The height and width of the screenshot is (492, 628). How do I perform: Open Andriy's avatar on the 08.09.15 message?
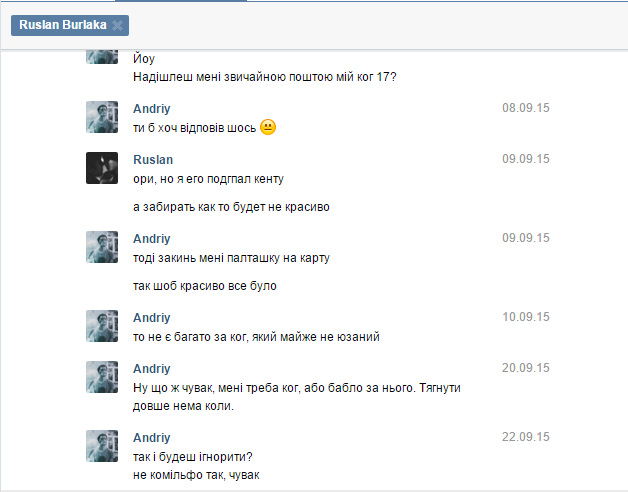[x=102, y=117]
